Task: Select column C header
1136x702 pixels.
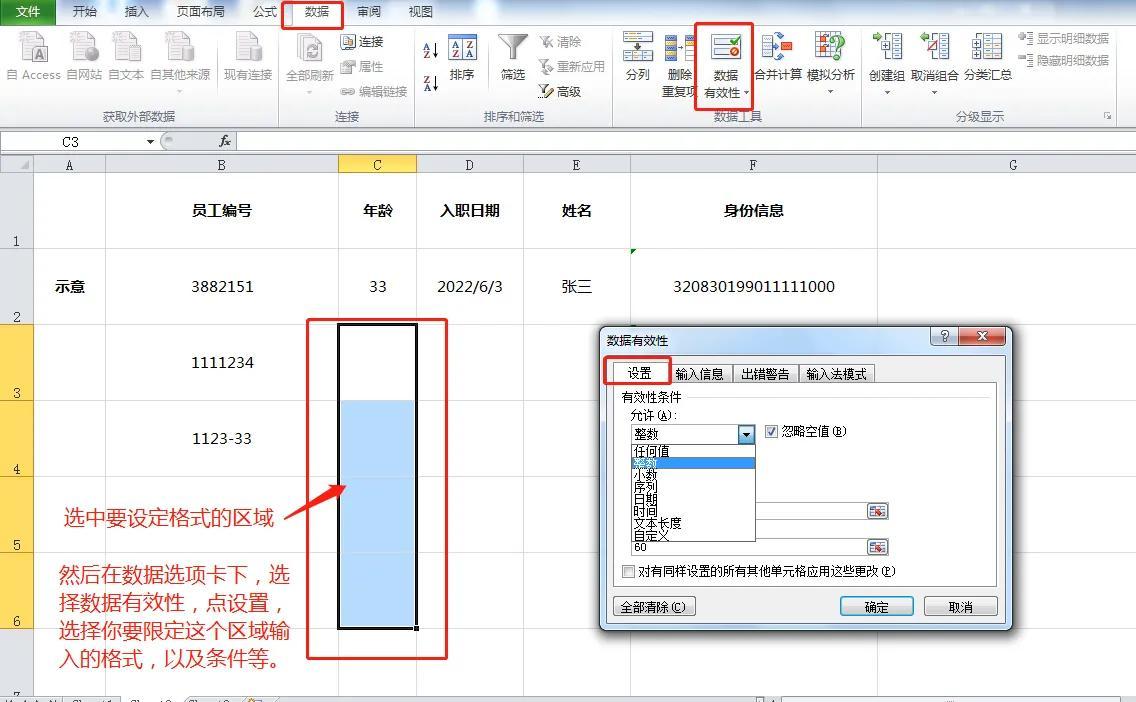Action: 377,165
